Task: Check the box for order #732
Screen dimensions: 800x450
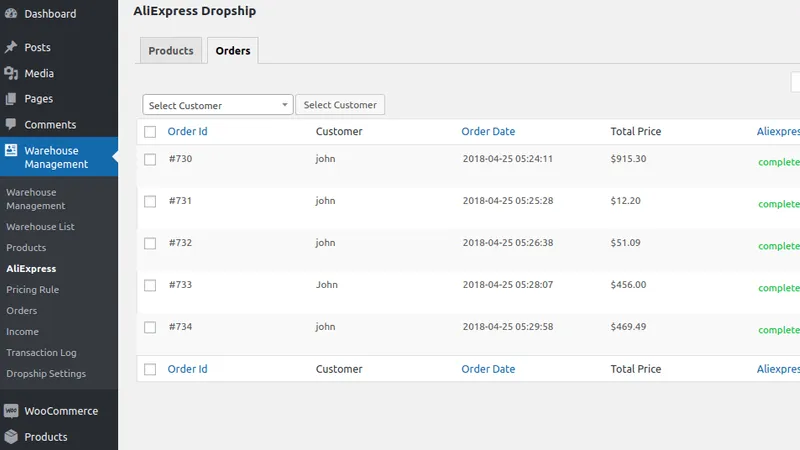Action: (x=150, y=243)
